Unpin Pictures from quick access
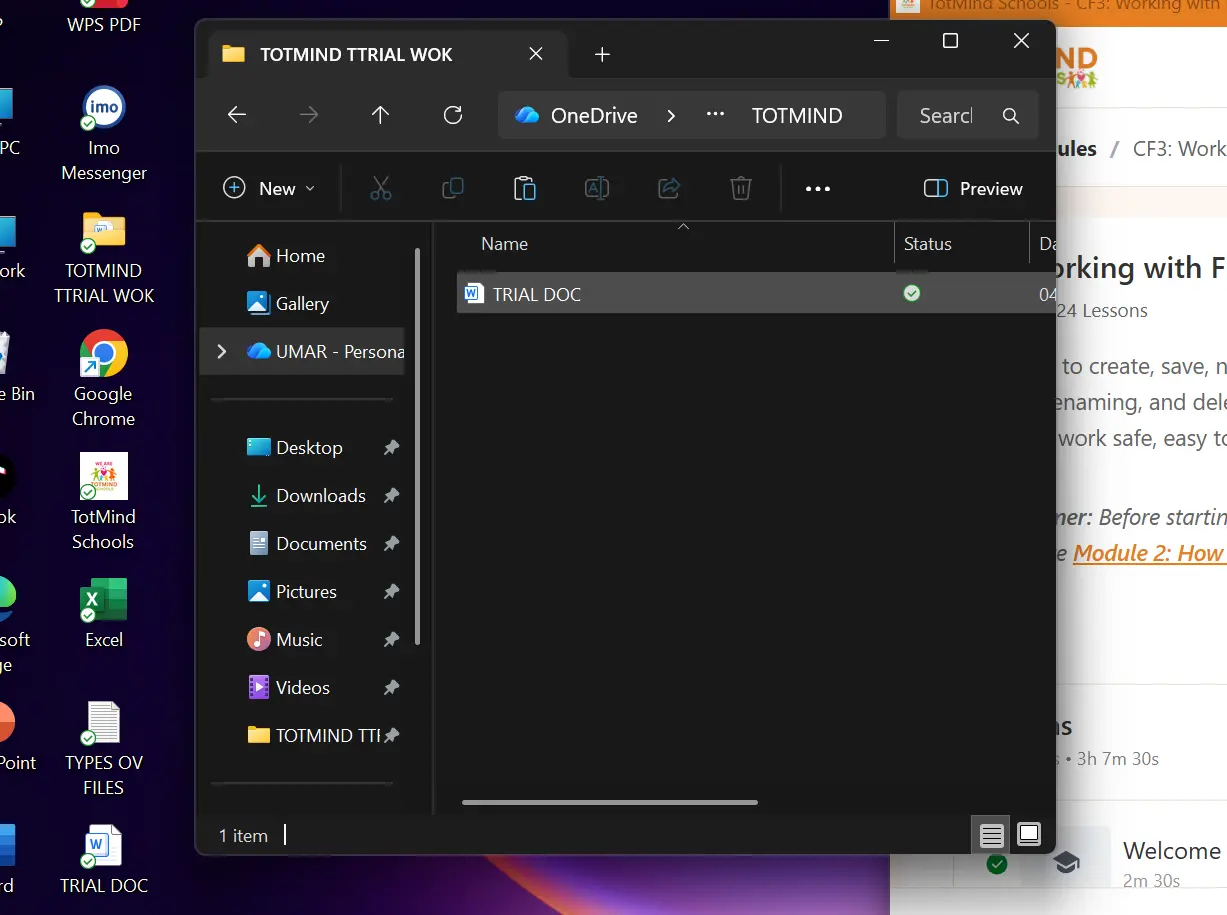Screen dimensions: 1227x915 [391, 592]
